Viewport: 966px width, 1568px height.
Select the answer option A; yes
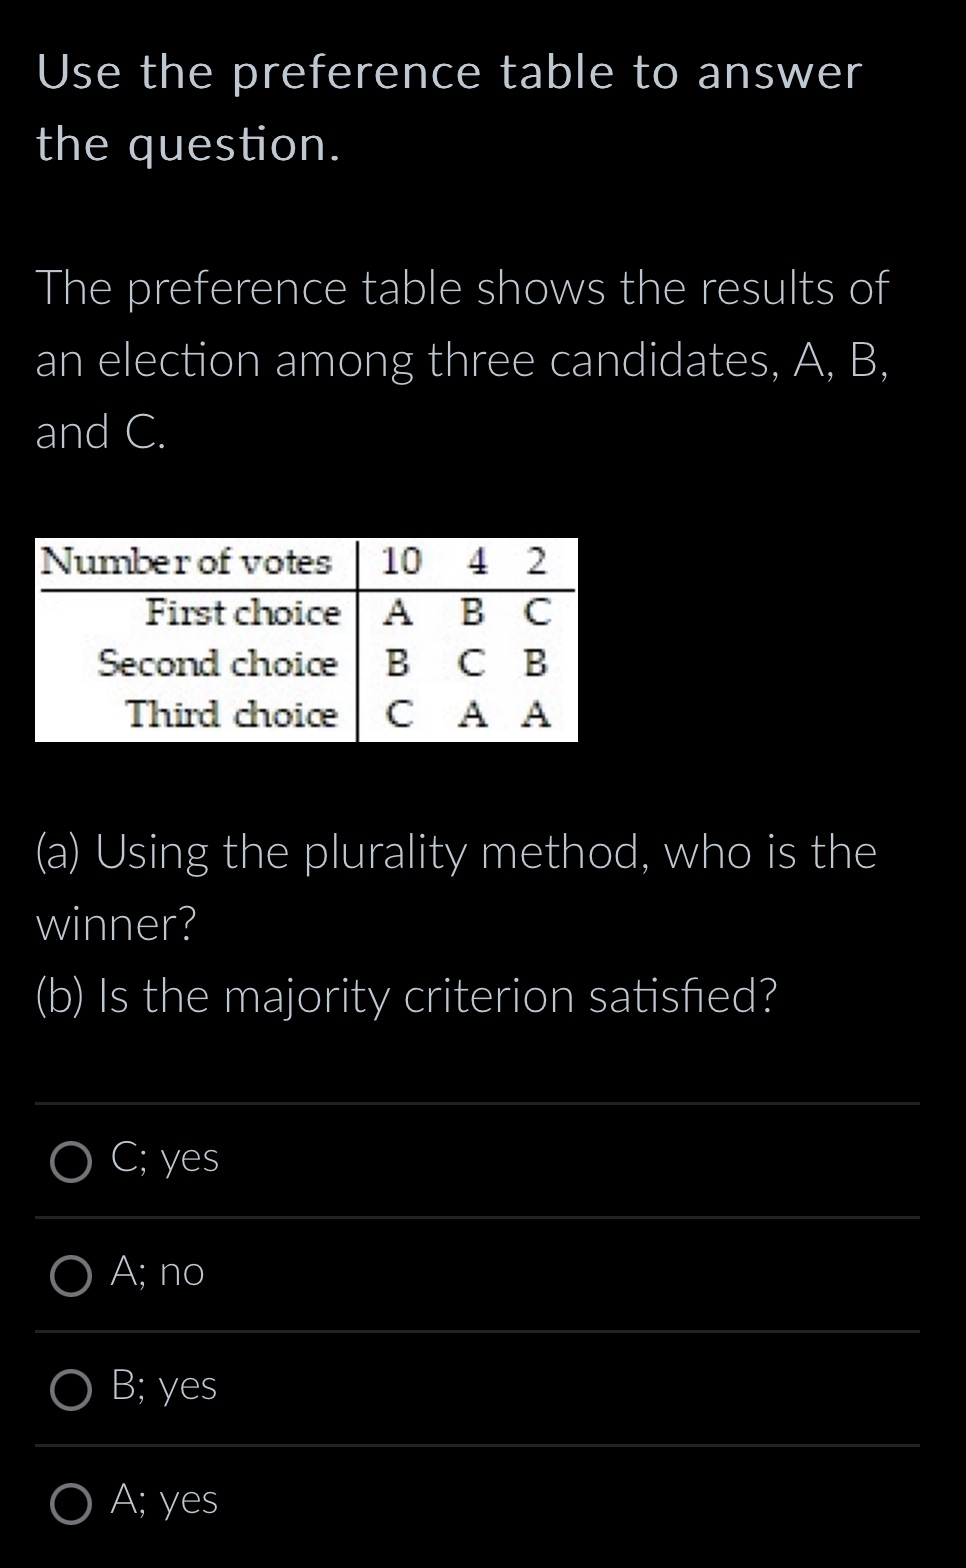click(163, 1501)
